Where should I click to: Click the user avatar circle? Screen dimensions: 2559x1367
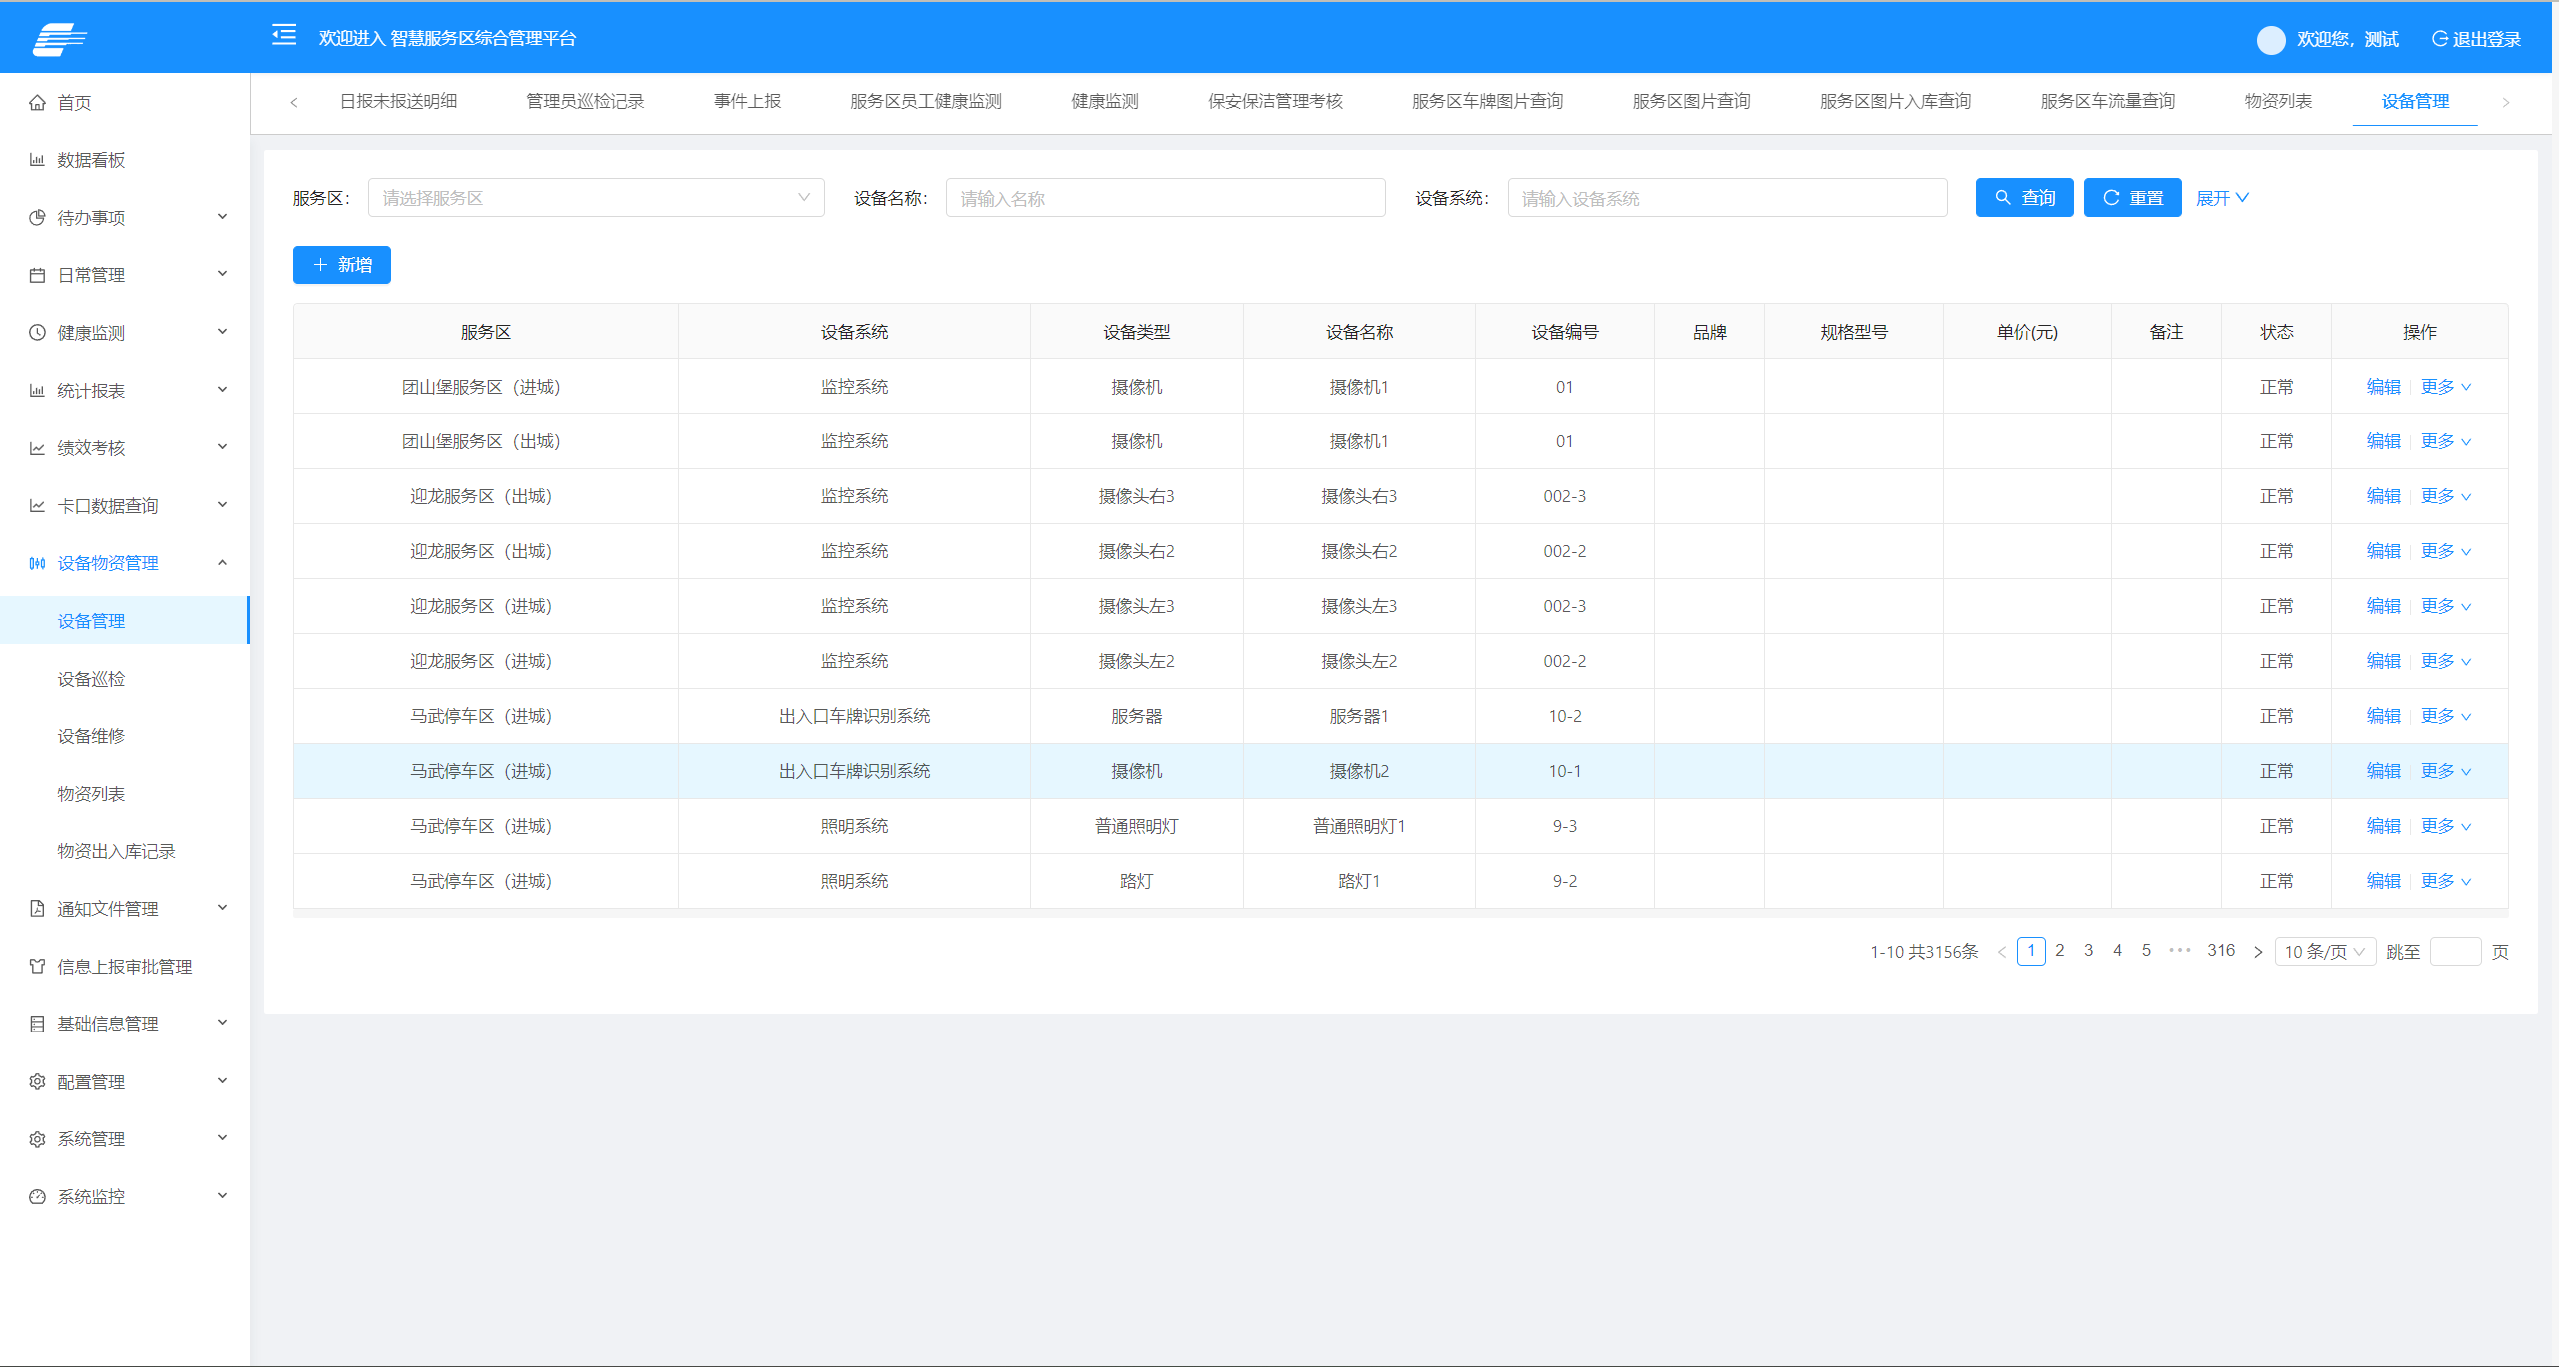coord(2271,39)
